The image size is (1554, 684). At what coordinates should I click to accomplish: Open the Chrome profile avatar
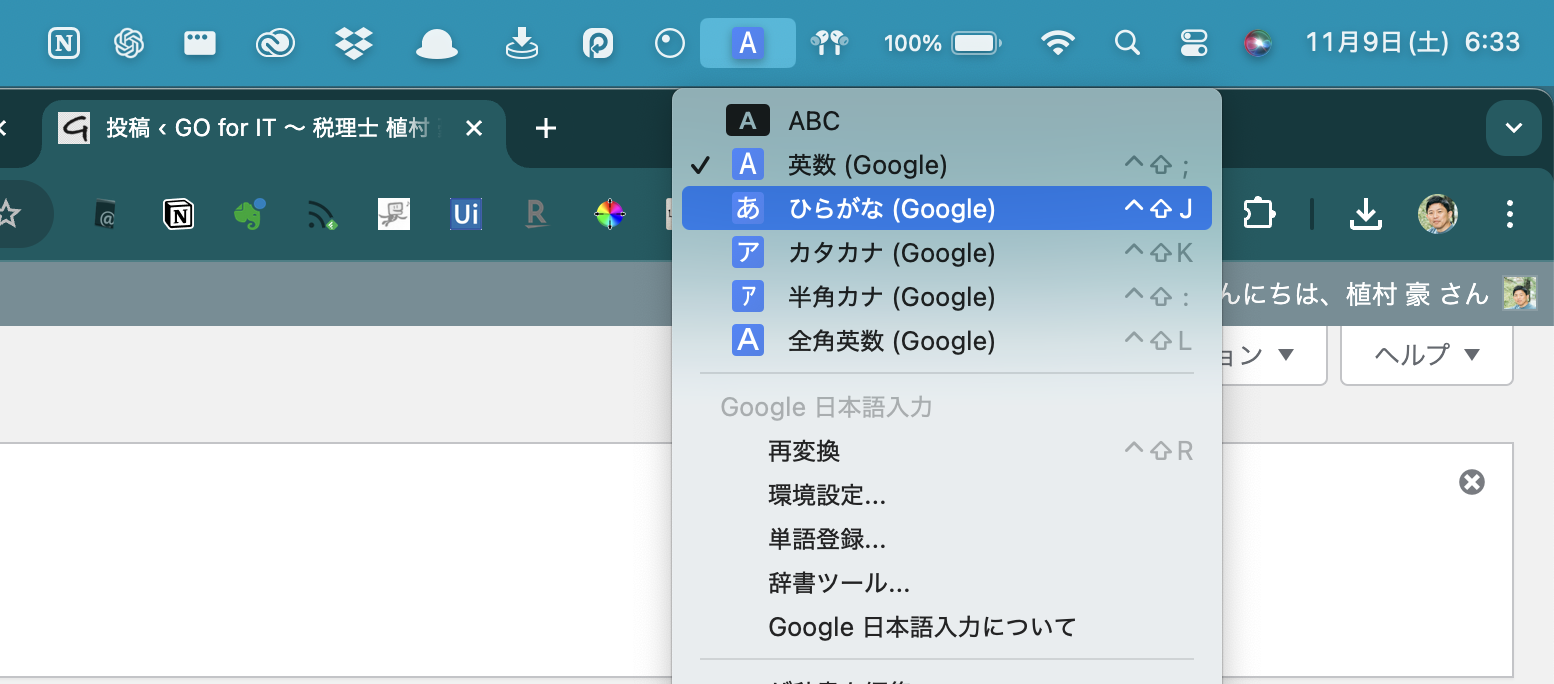(1438, 213)
